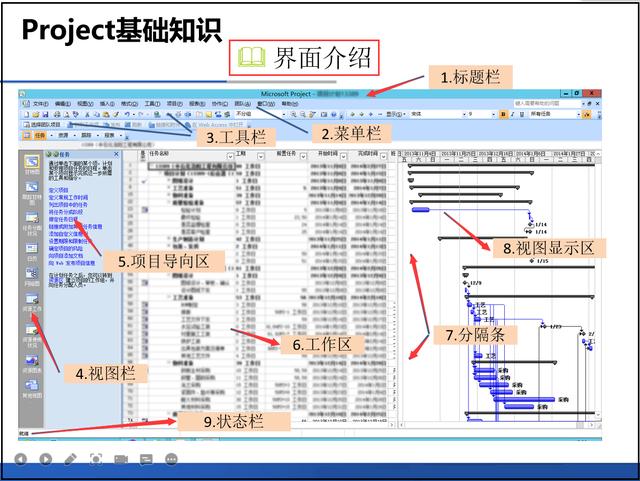
Task: Toggle the Project Guide show/hide icon
Action: (x=27, y=135)
